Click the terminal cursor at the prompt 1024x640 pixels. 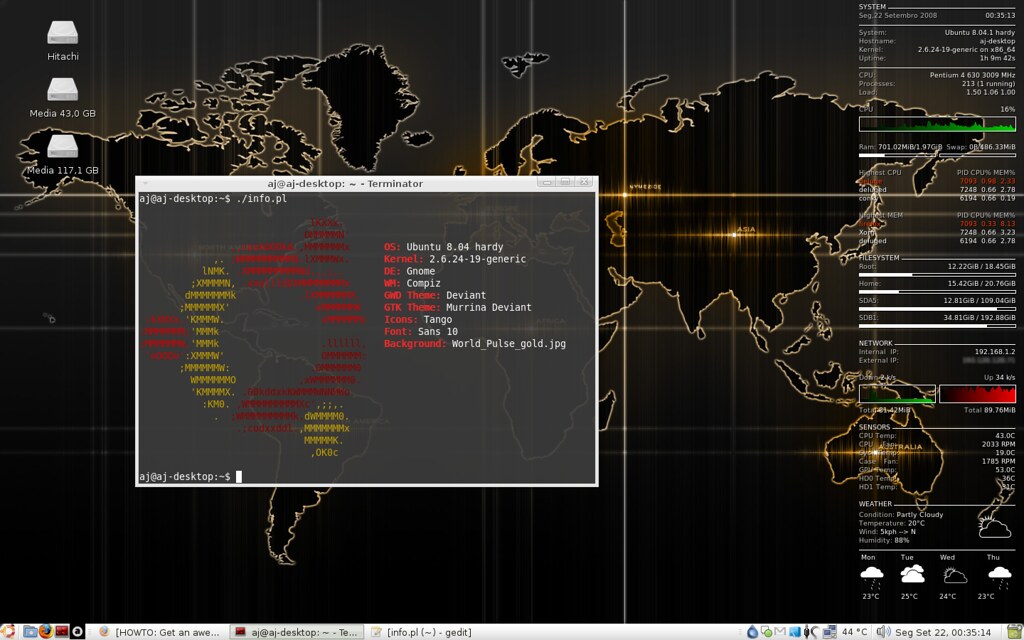[x=239, y=477]
